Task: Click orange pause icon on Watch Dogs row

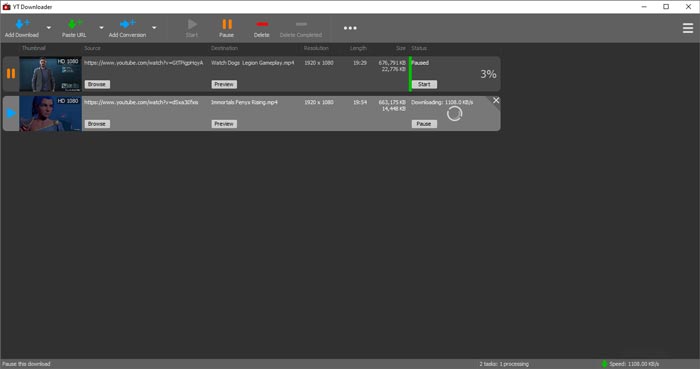Action: point(11,74)
